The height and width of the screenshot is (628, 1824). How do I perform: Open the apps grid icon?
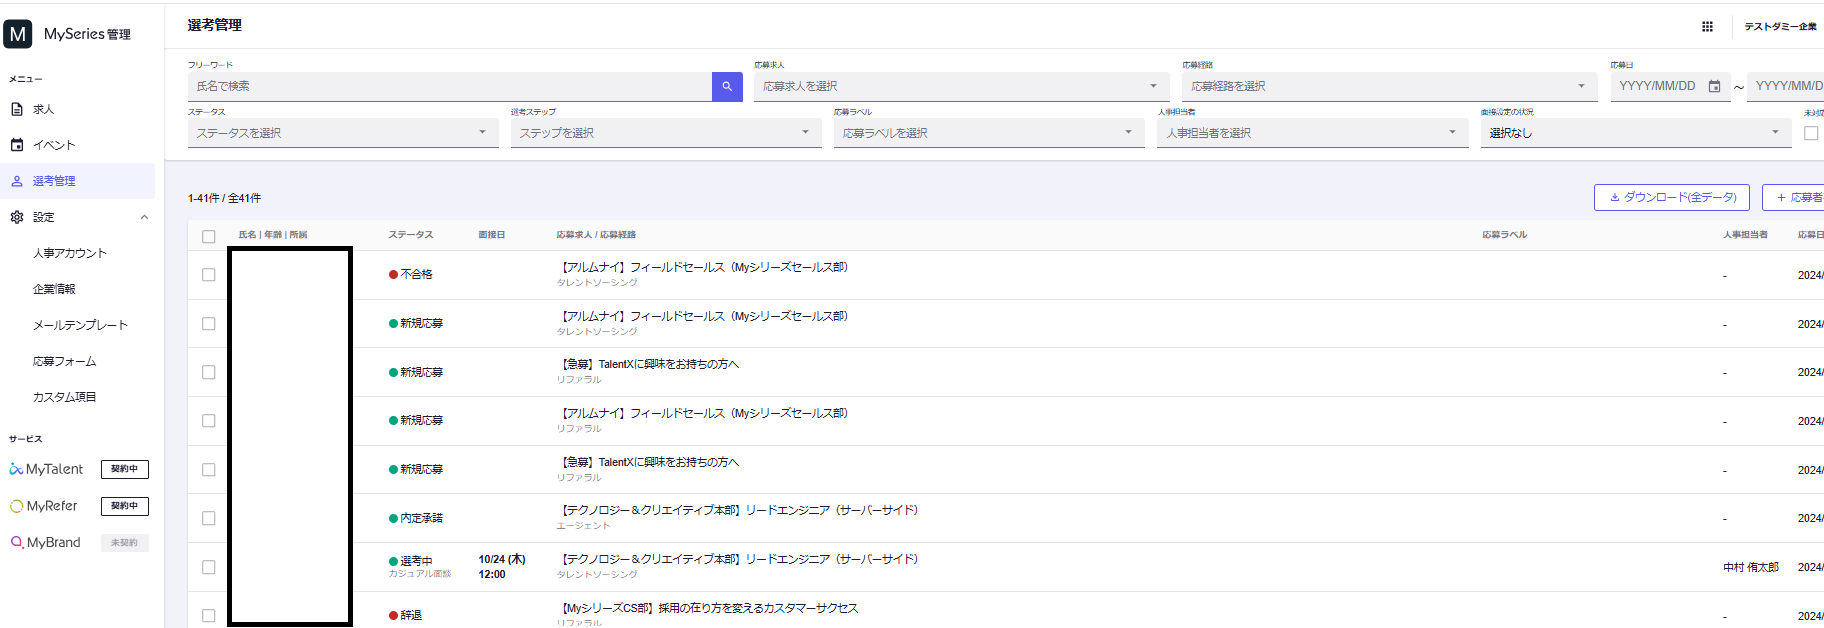[x=1707, y=27]
